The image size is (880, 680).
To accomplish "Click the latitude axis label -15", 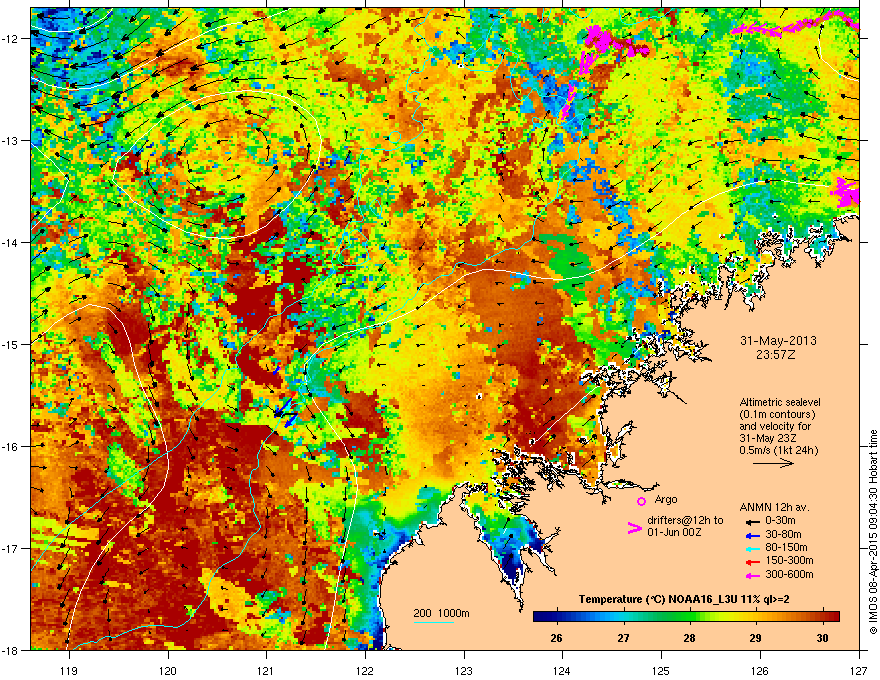I will (x=10, y=344).
